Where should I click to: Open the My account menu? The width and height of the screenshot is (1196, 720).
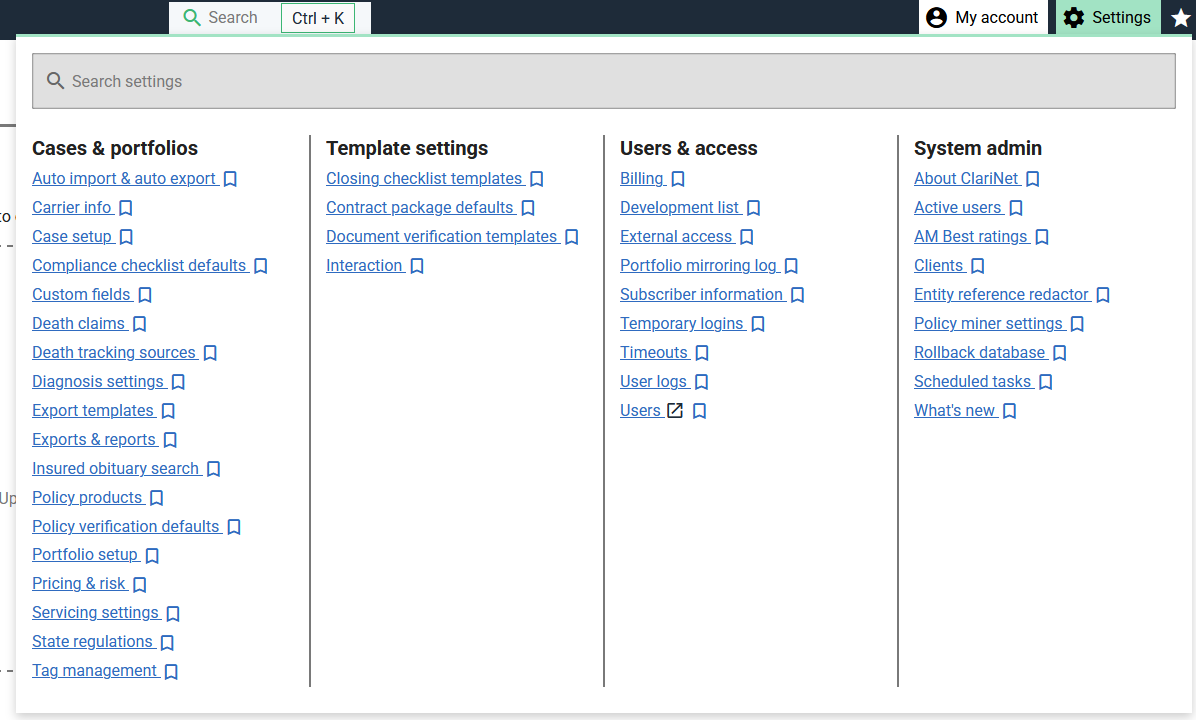[x=982, y=18]
